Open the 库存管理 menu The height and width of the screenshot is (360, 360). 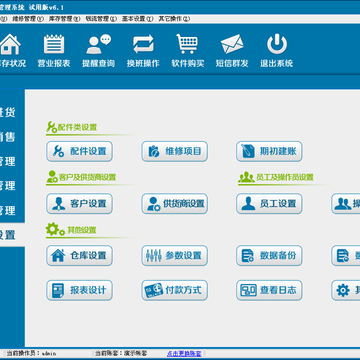65,19
